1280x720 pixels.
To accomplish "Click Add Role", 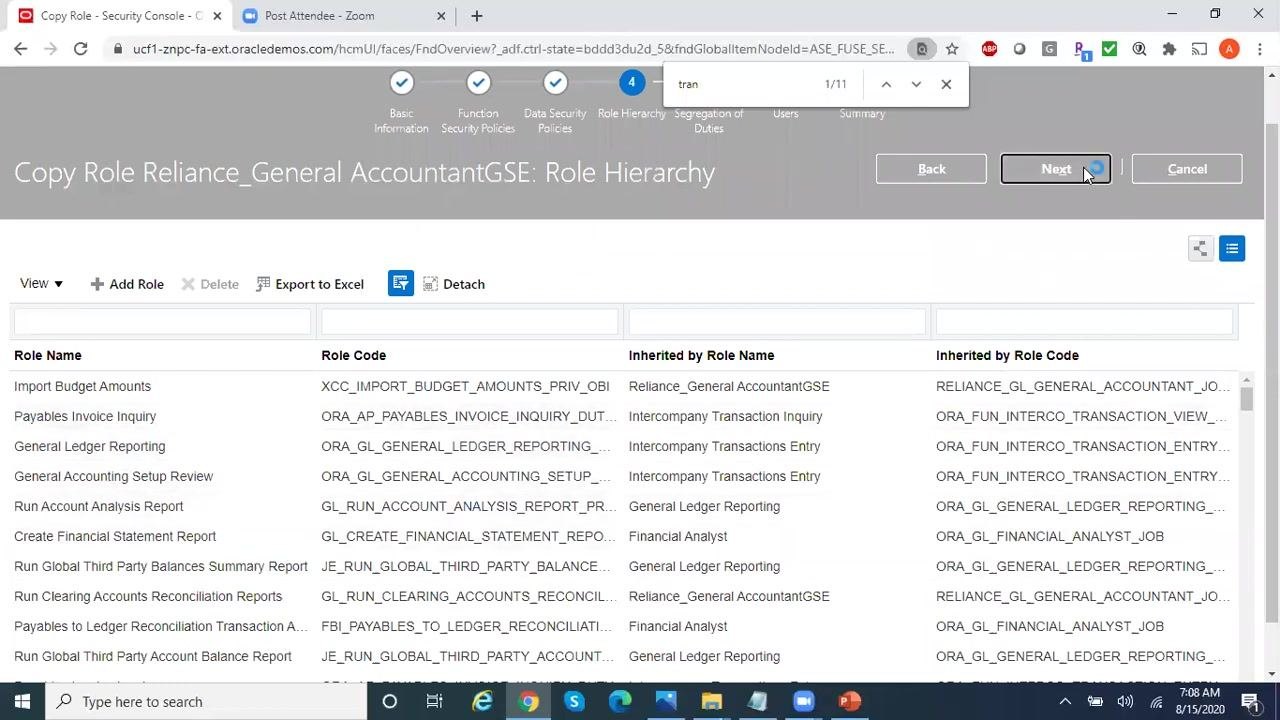I will 127,284.
